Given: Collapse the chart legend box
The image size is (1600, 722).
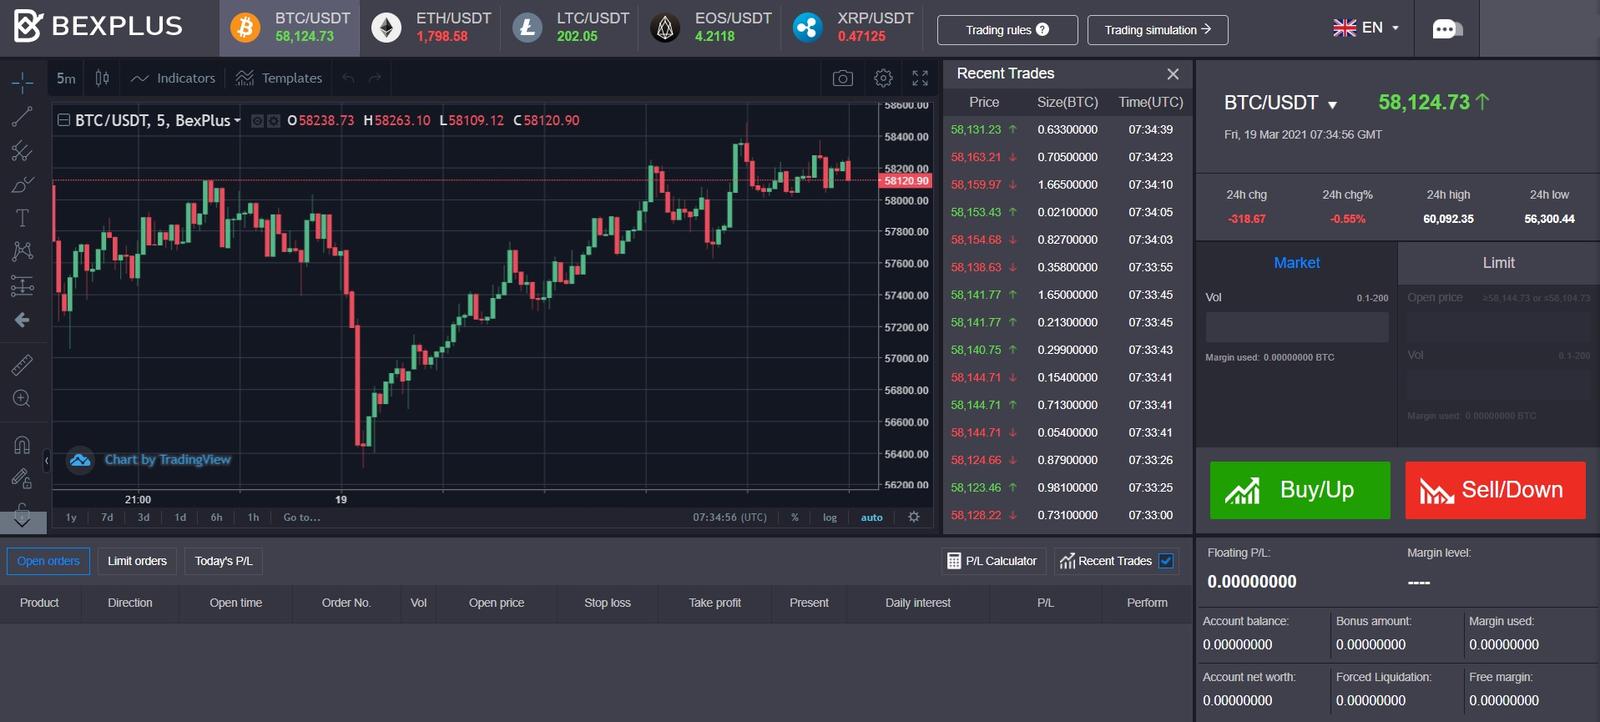Looking at the screenshot, I should 64,120.
